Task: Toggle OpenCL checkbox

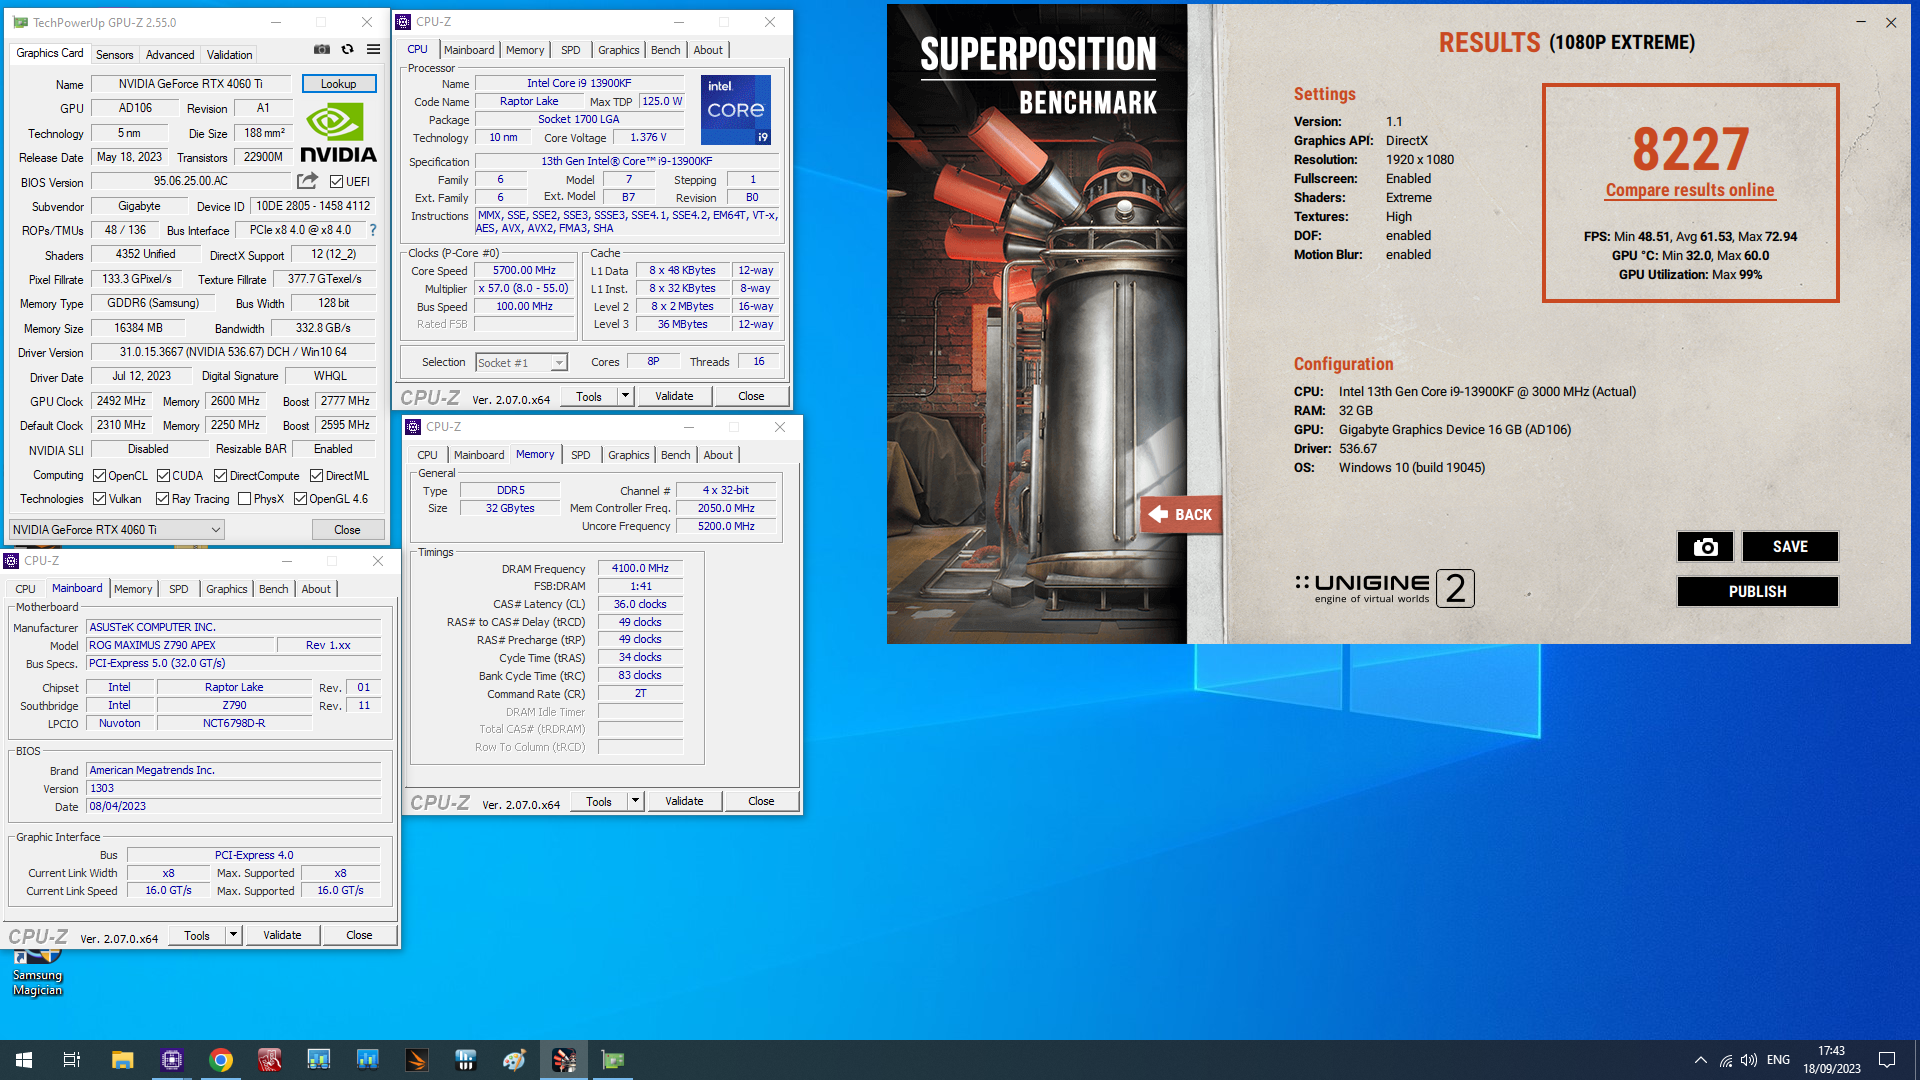Action: [x=100, y=476]
